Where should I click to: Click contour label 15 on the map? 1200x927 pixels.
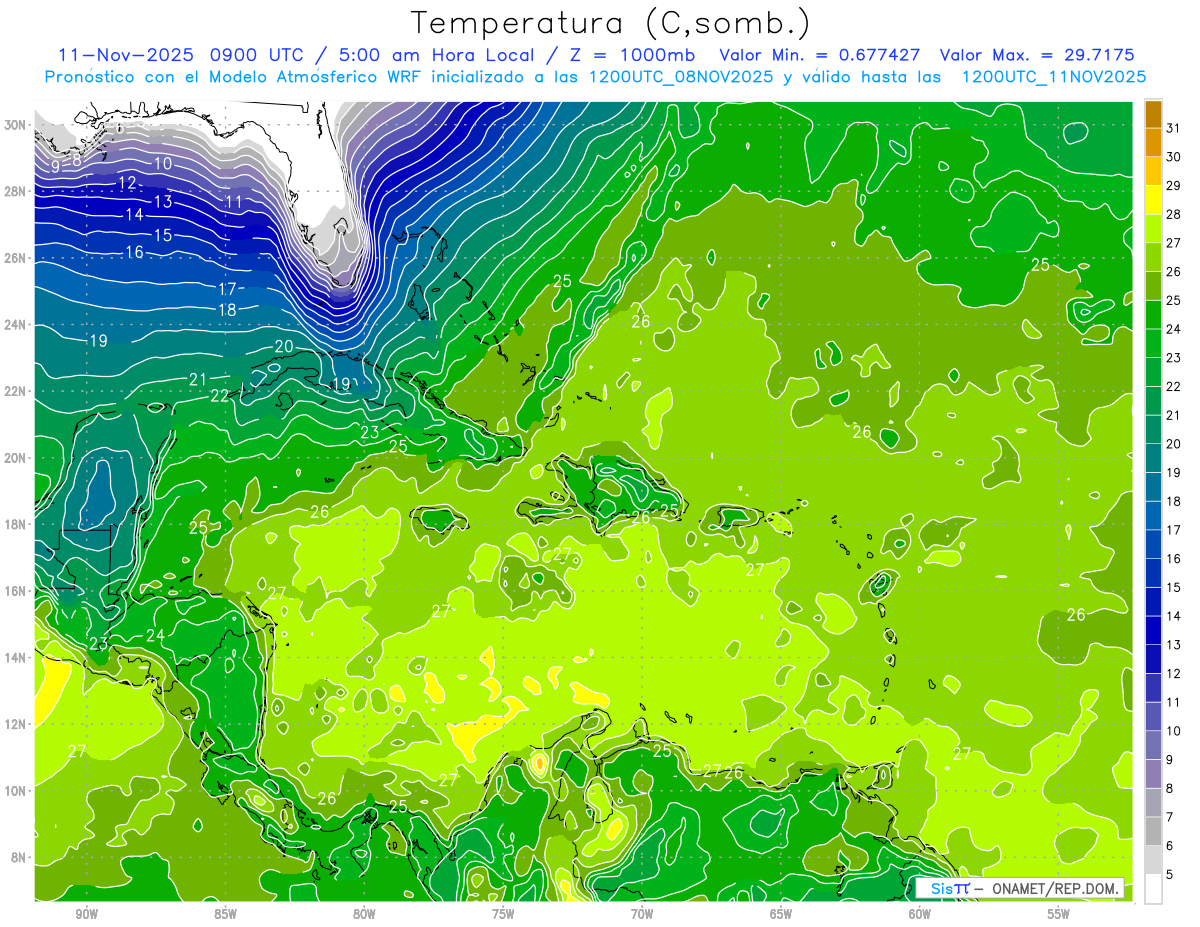(163, 235)
